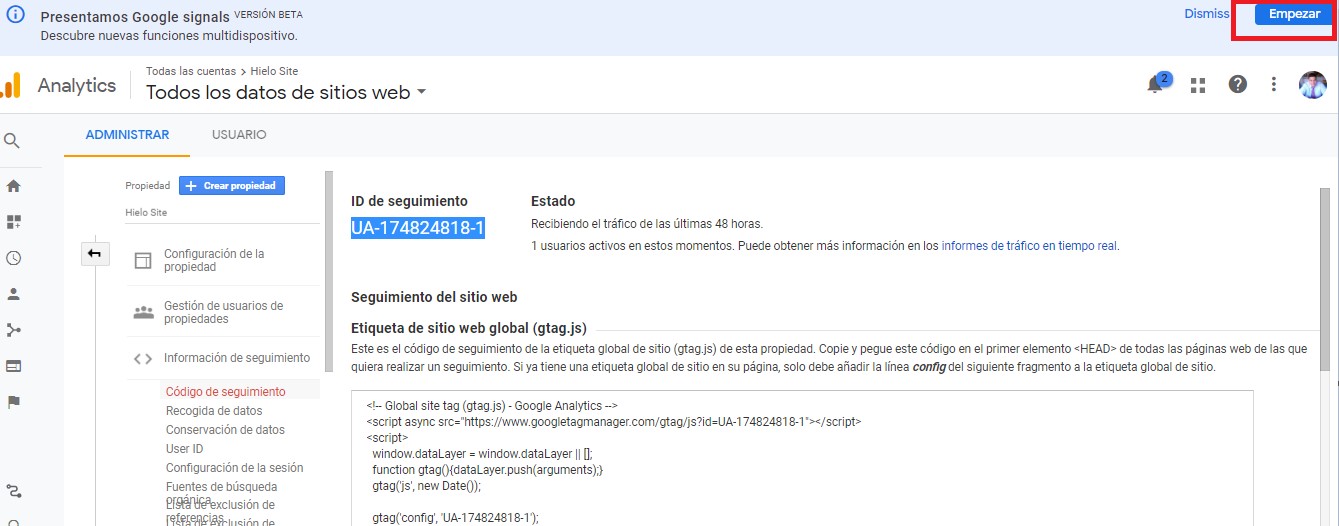
Task: Open the Google apps grid icon
Action: click(1198, 85)
